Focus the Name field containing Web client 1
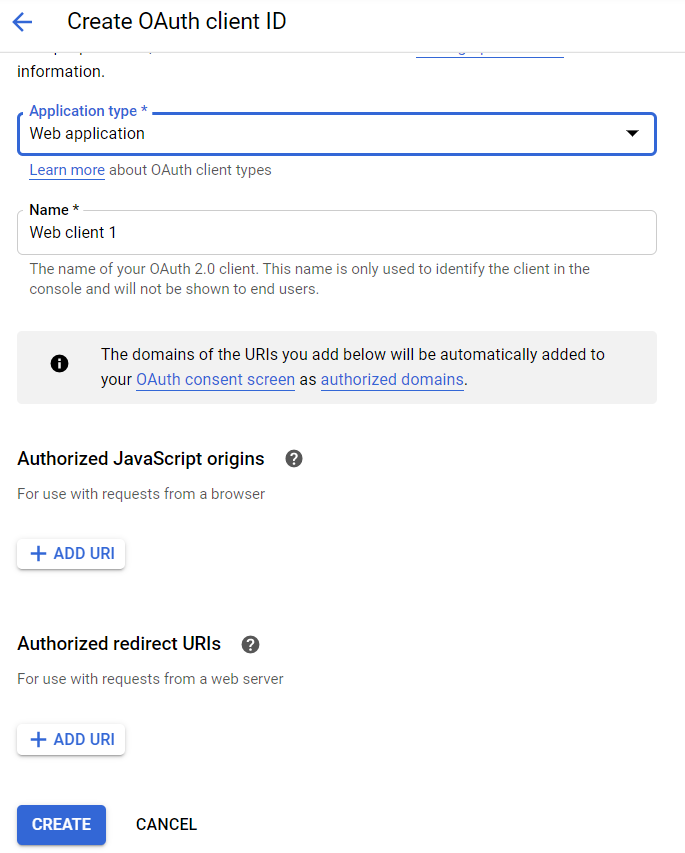This screenshot has height=853, width=685. tap(336, 232)
